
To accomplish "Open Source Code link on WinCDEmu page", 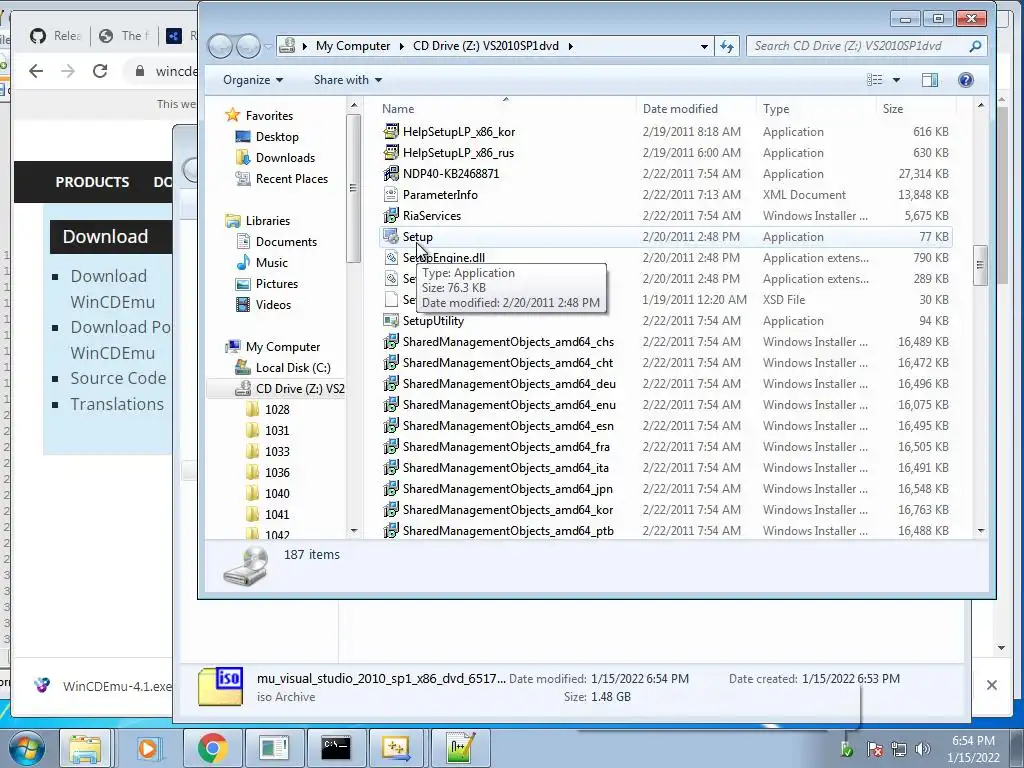I will tap(118, 378).
